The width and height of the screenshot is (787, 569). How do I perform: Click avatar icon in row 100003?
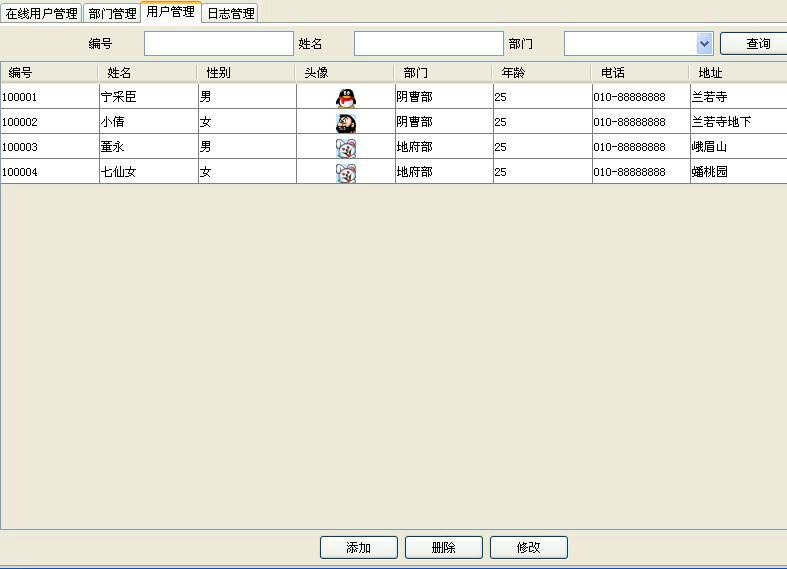pos(346,148)
